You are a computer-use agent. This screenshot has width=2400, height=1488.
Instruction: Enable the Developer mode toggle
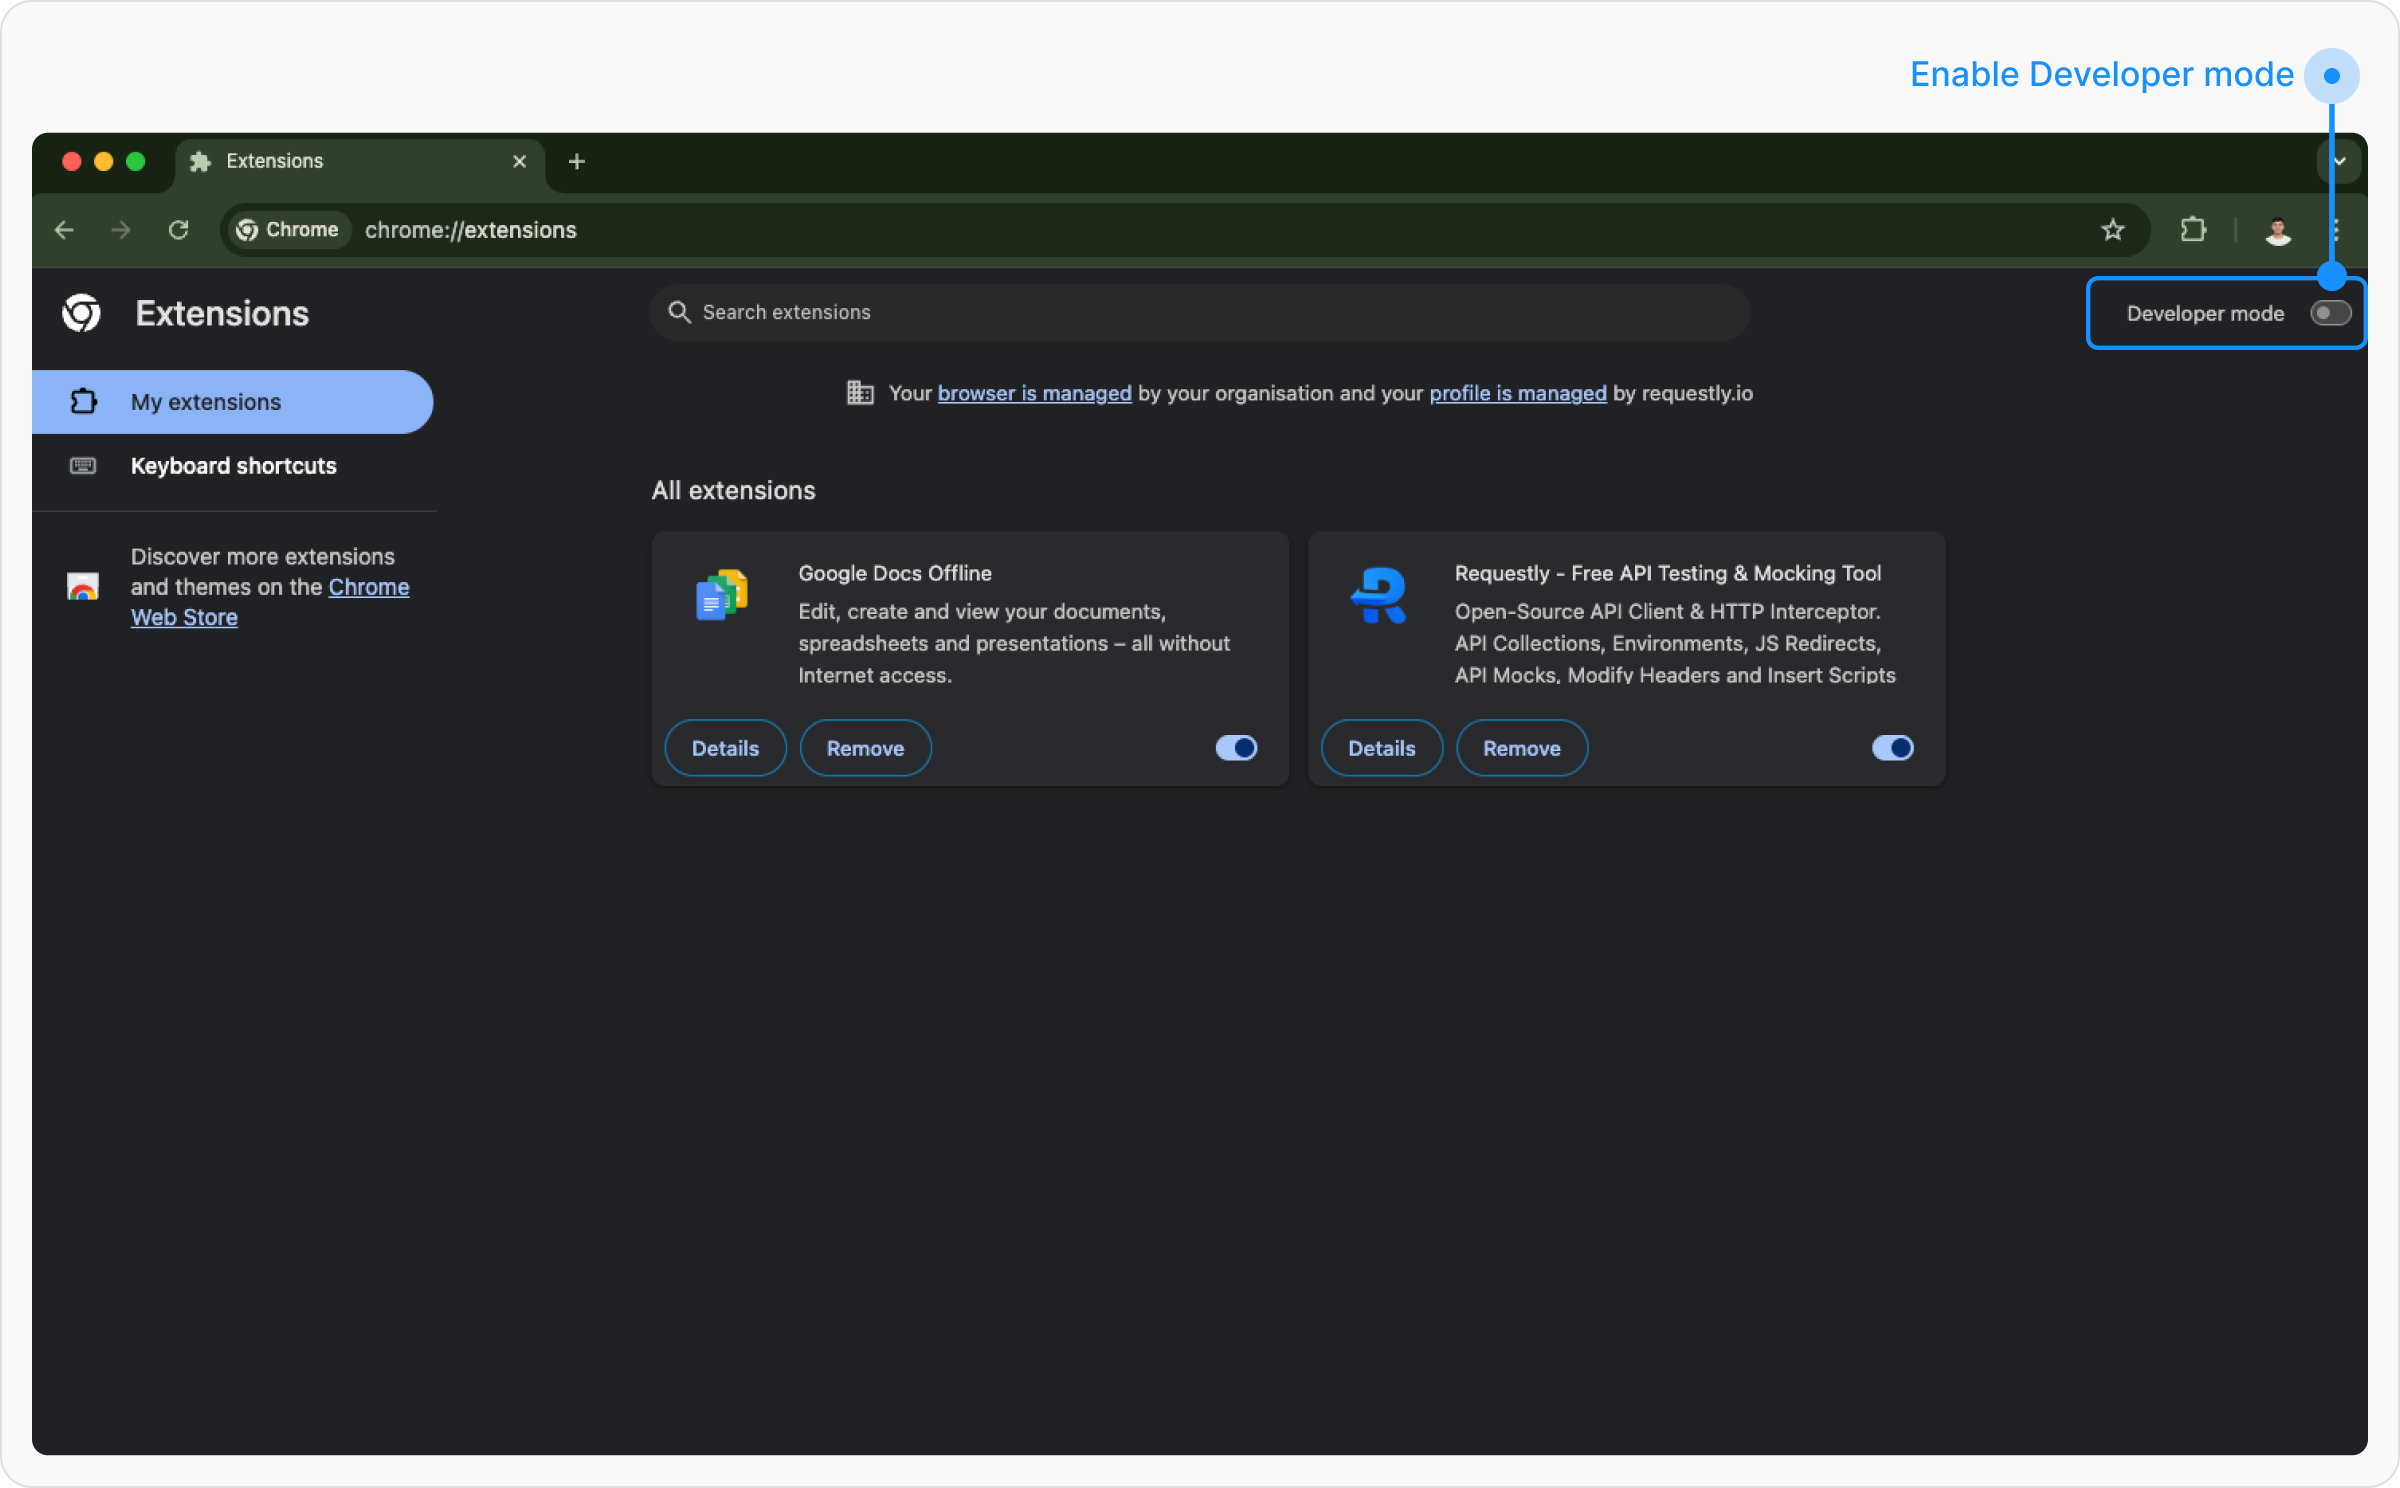tap(2330, 313)
